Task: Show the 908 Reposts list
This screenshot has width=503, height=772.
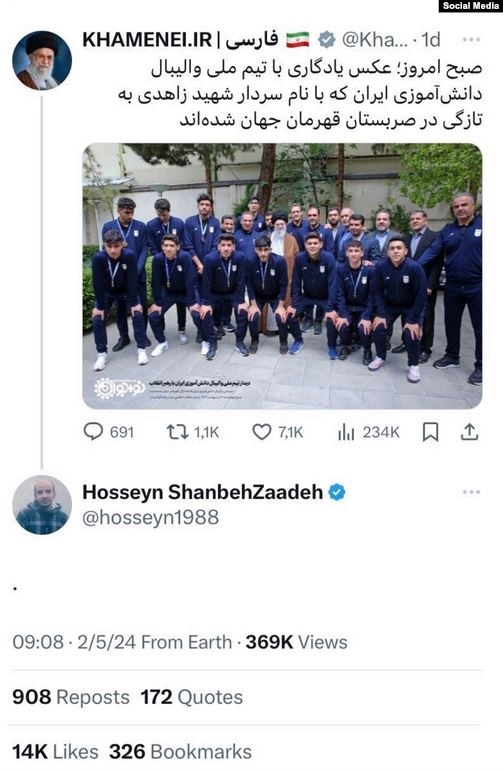Action: (x=71, y=697)
